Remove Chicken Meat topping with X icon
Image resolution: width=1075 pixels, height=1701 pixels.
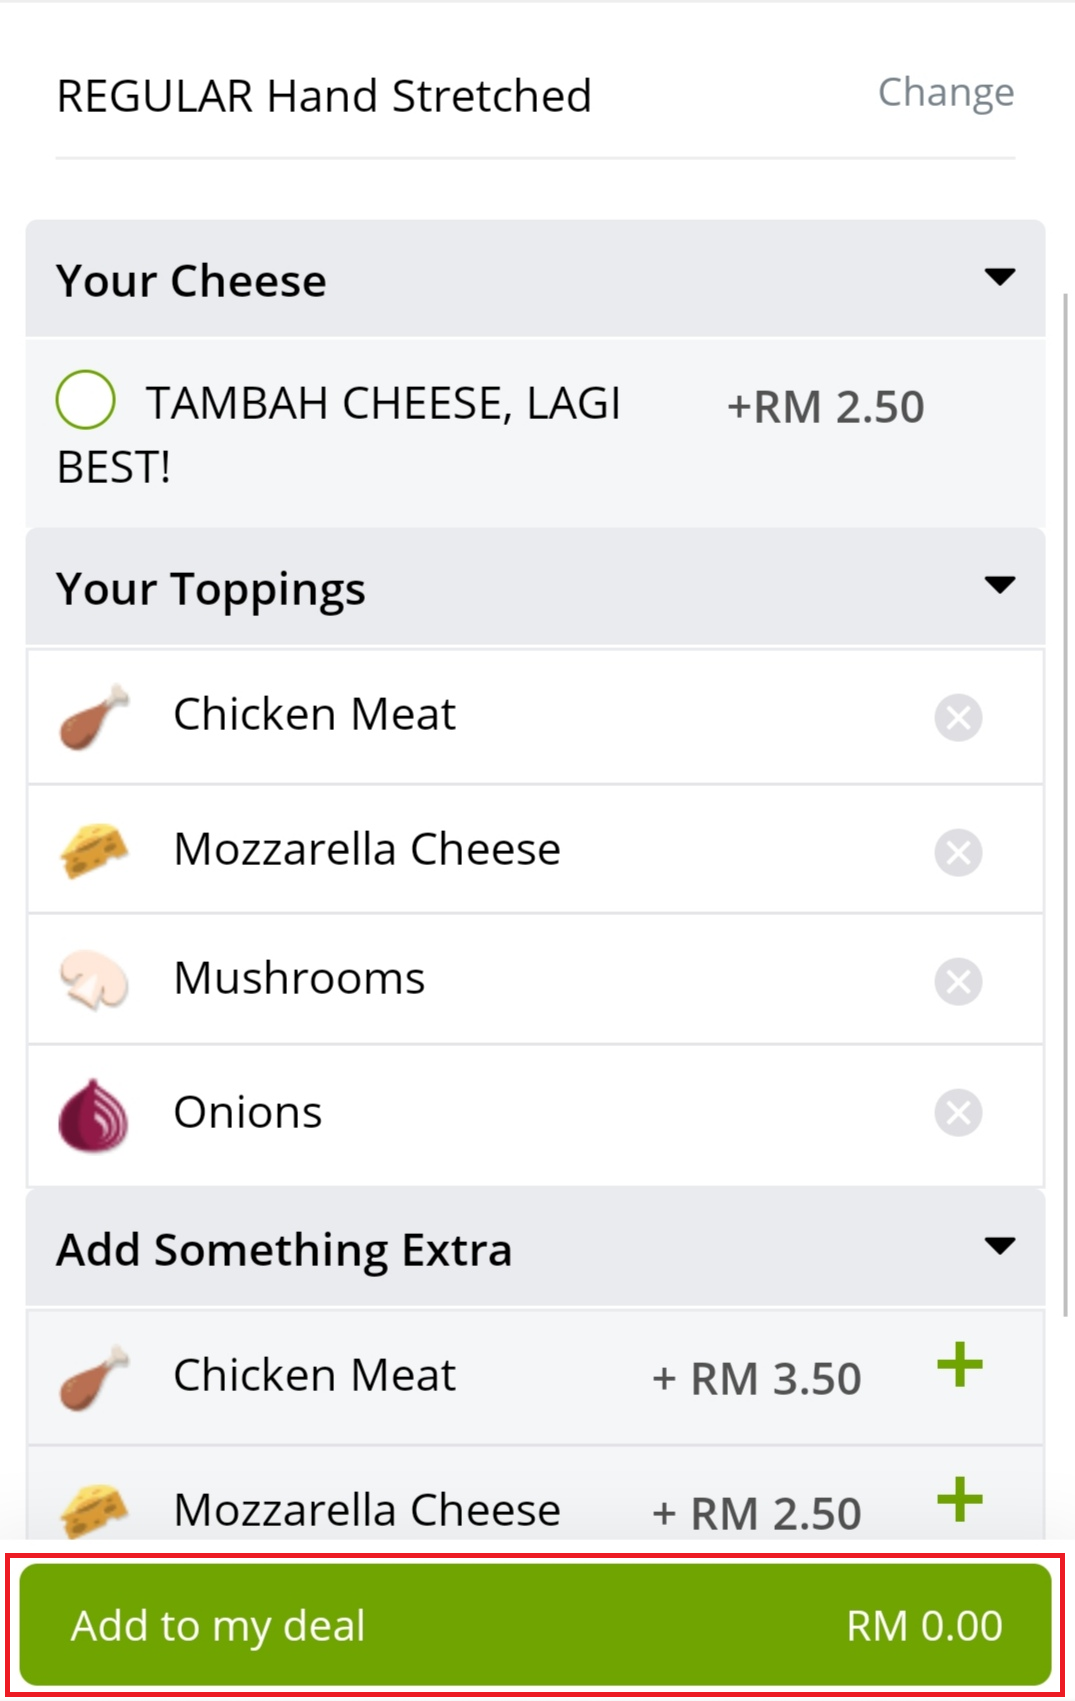tap(958, 717)
